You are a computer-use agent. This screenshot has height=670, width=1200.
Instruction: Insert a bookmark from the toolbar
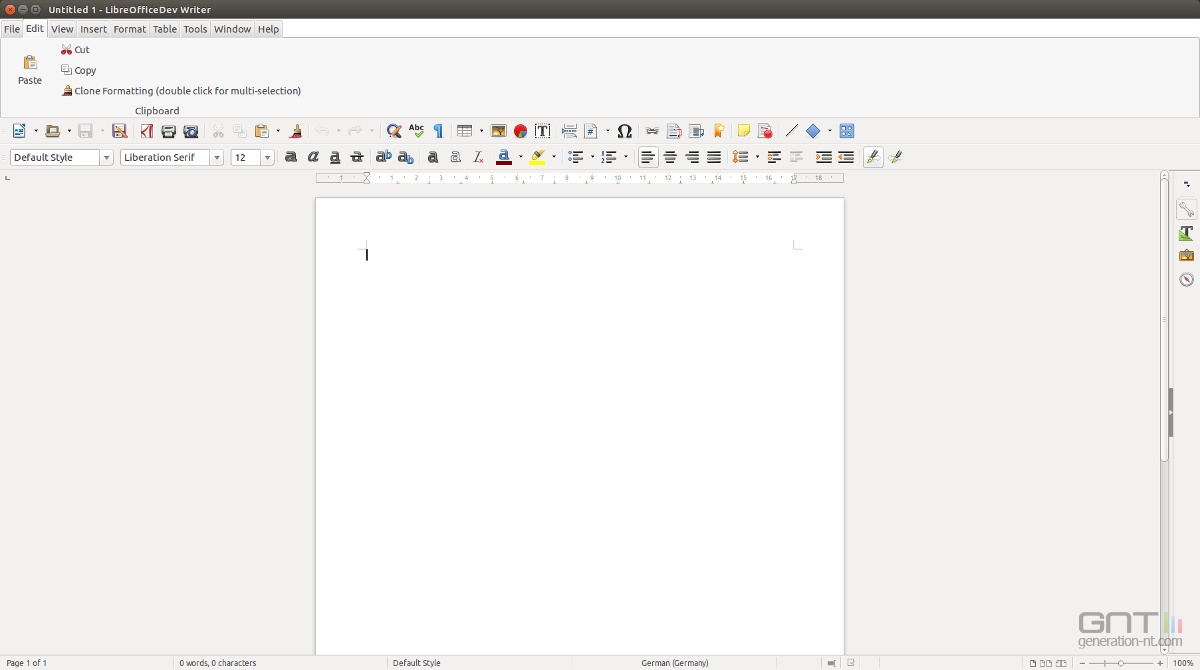(x=718, y=131)
